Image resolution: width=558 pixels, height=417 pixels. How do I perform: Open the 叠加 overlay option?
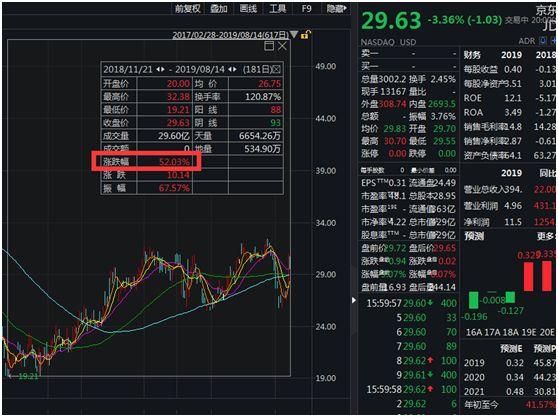pyautogui.click(x=219, y=9)
